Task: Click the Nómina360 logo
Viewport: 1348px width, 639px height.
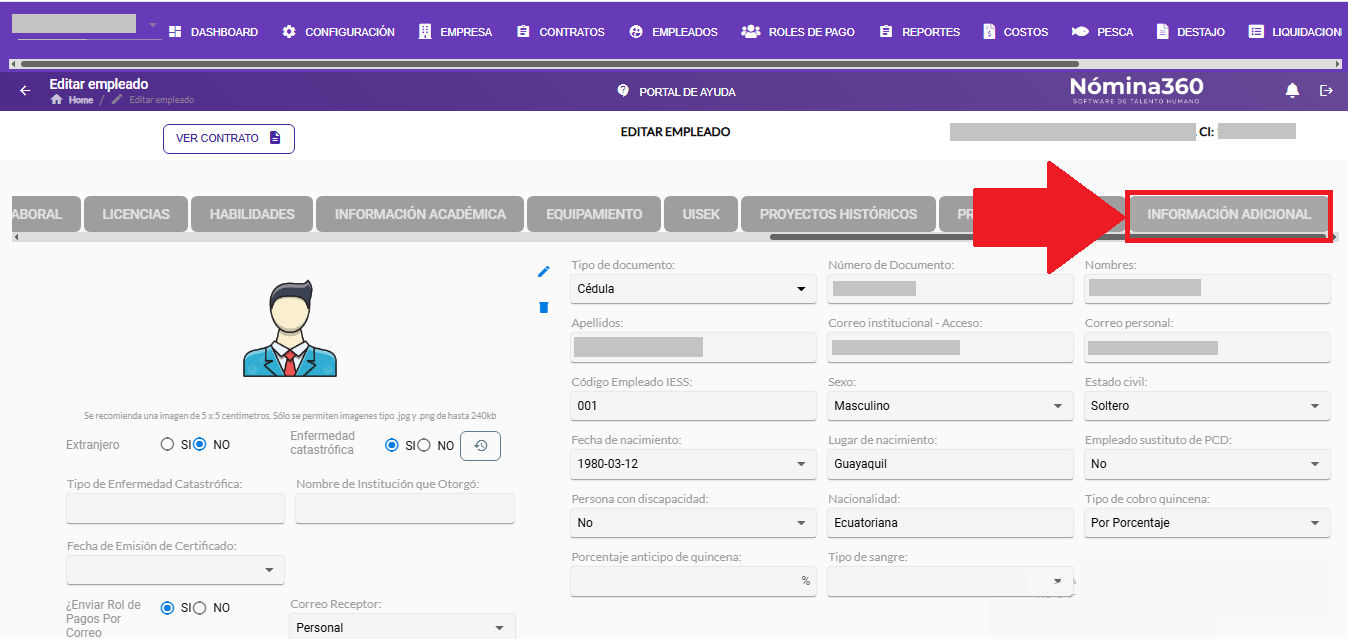Action: [x=1136, y=89]
